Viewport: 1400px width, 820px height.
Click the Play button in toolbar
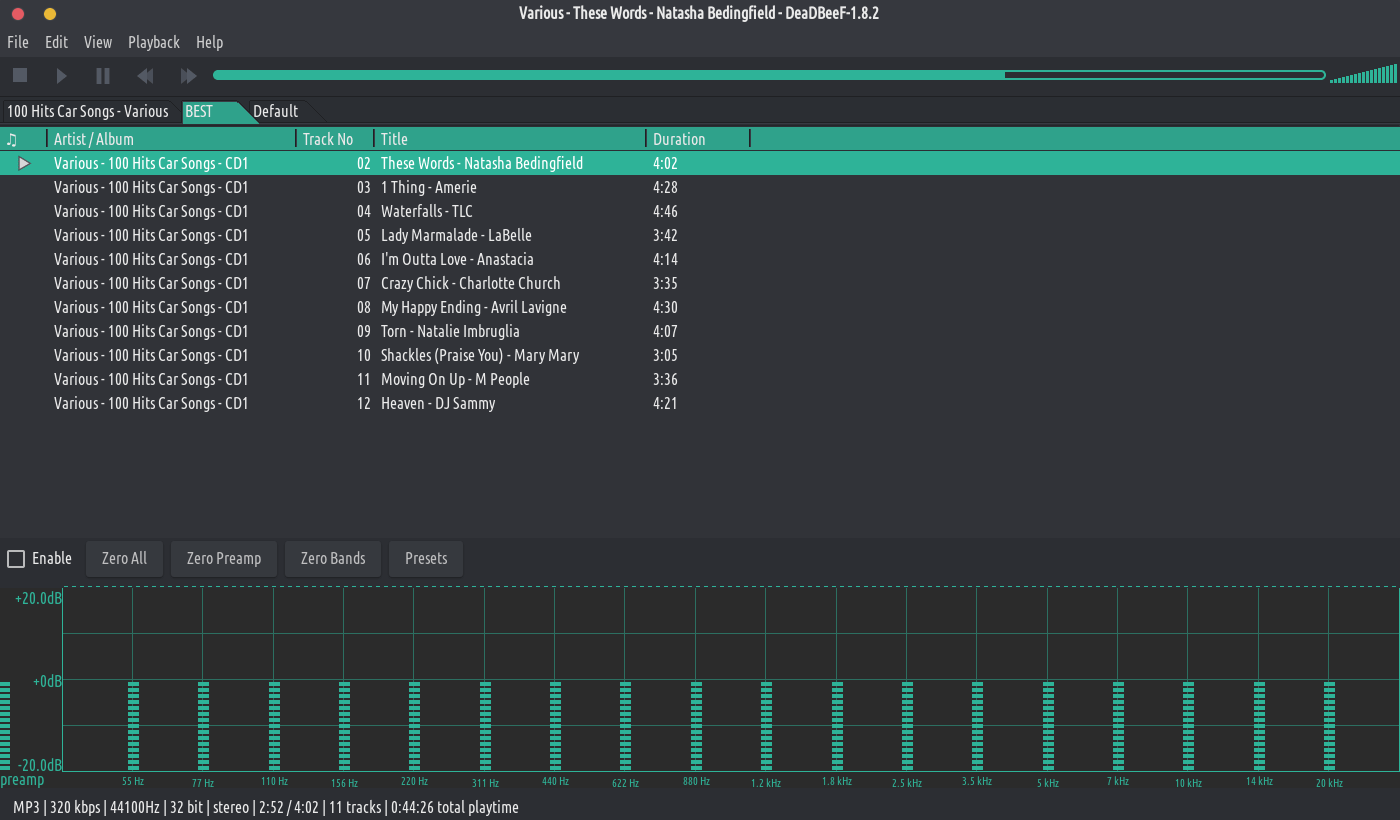61,75
